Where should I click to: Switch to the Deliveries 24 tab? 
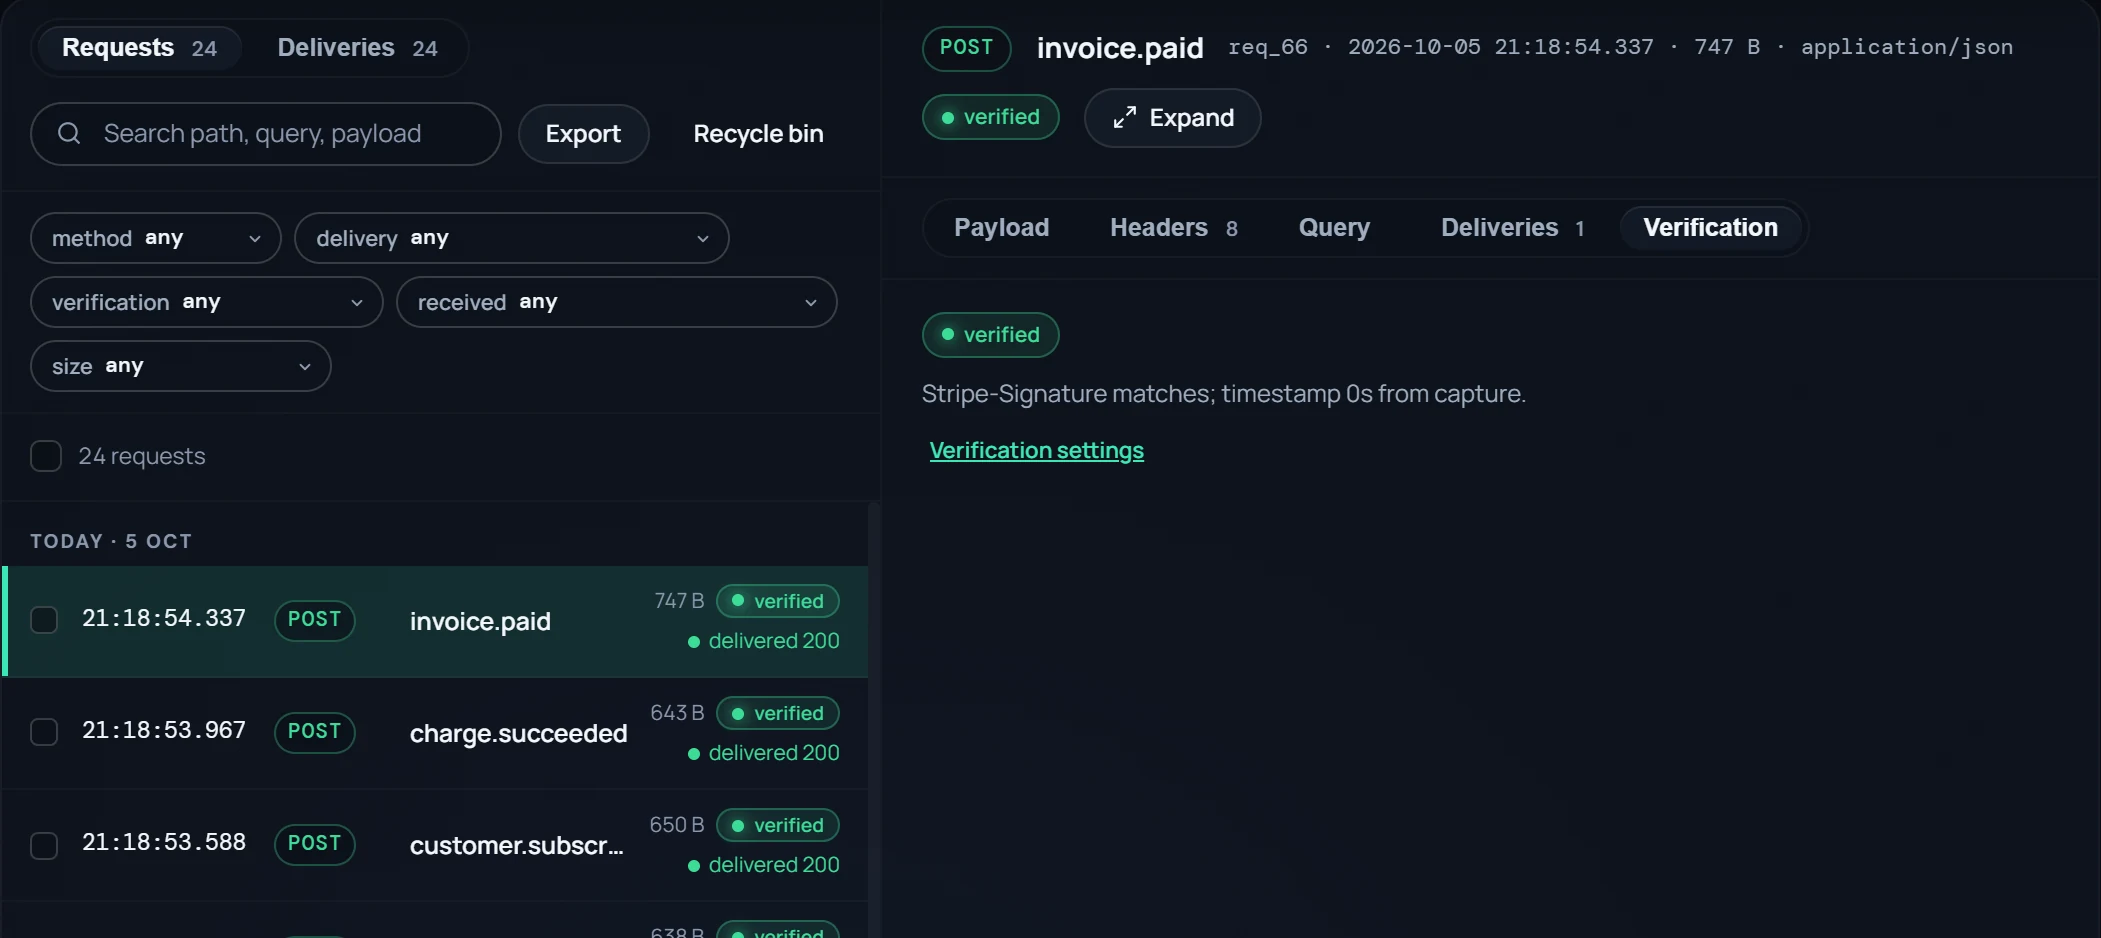pyautogui.click(x=357, y=48)
